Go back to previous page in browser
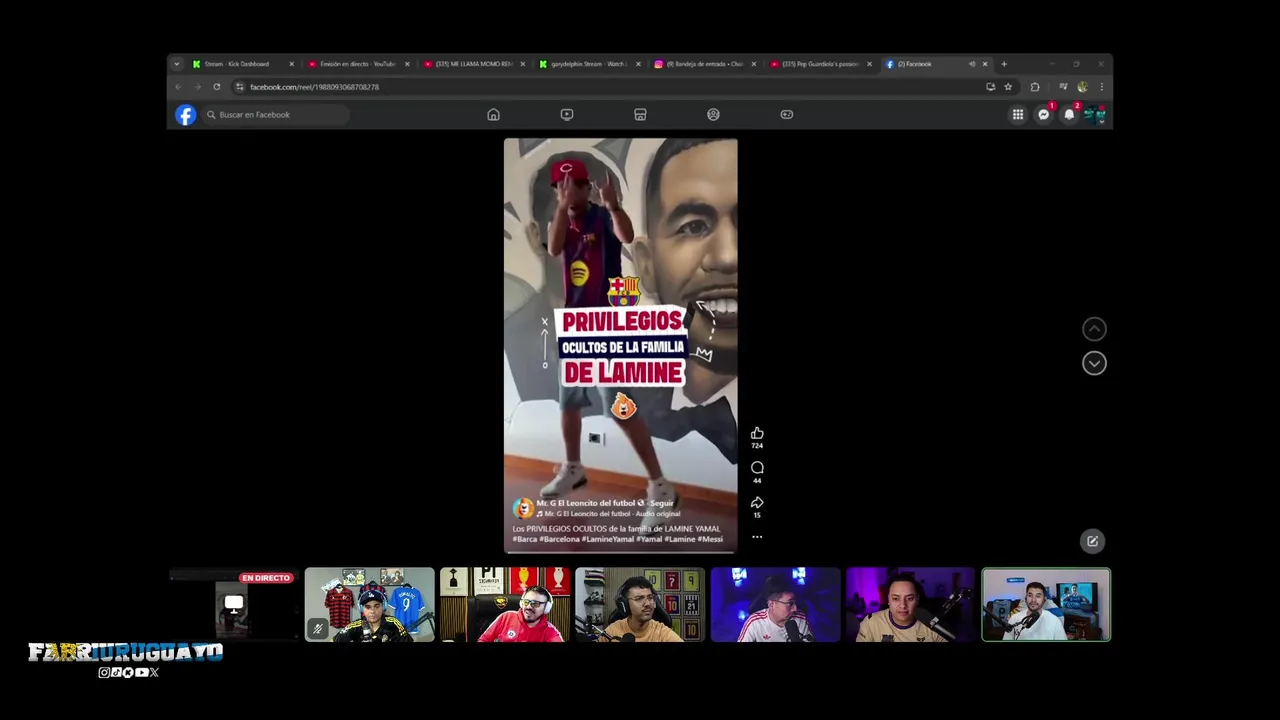 [x=178, y=87]
